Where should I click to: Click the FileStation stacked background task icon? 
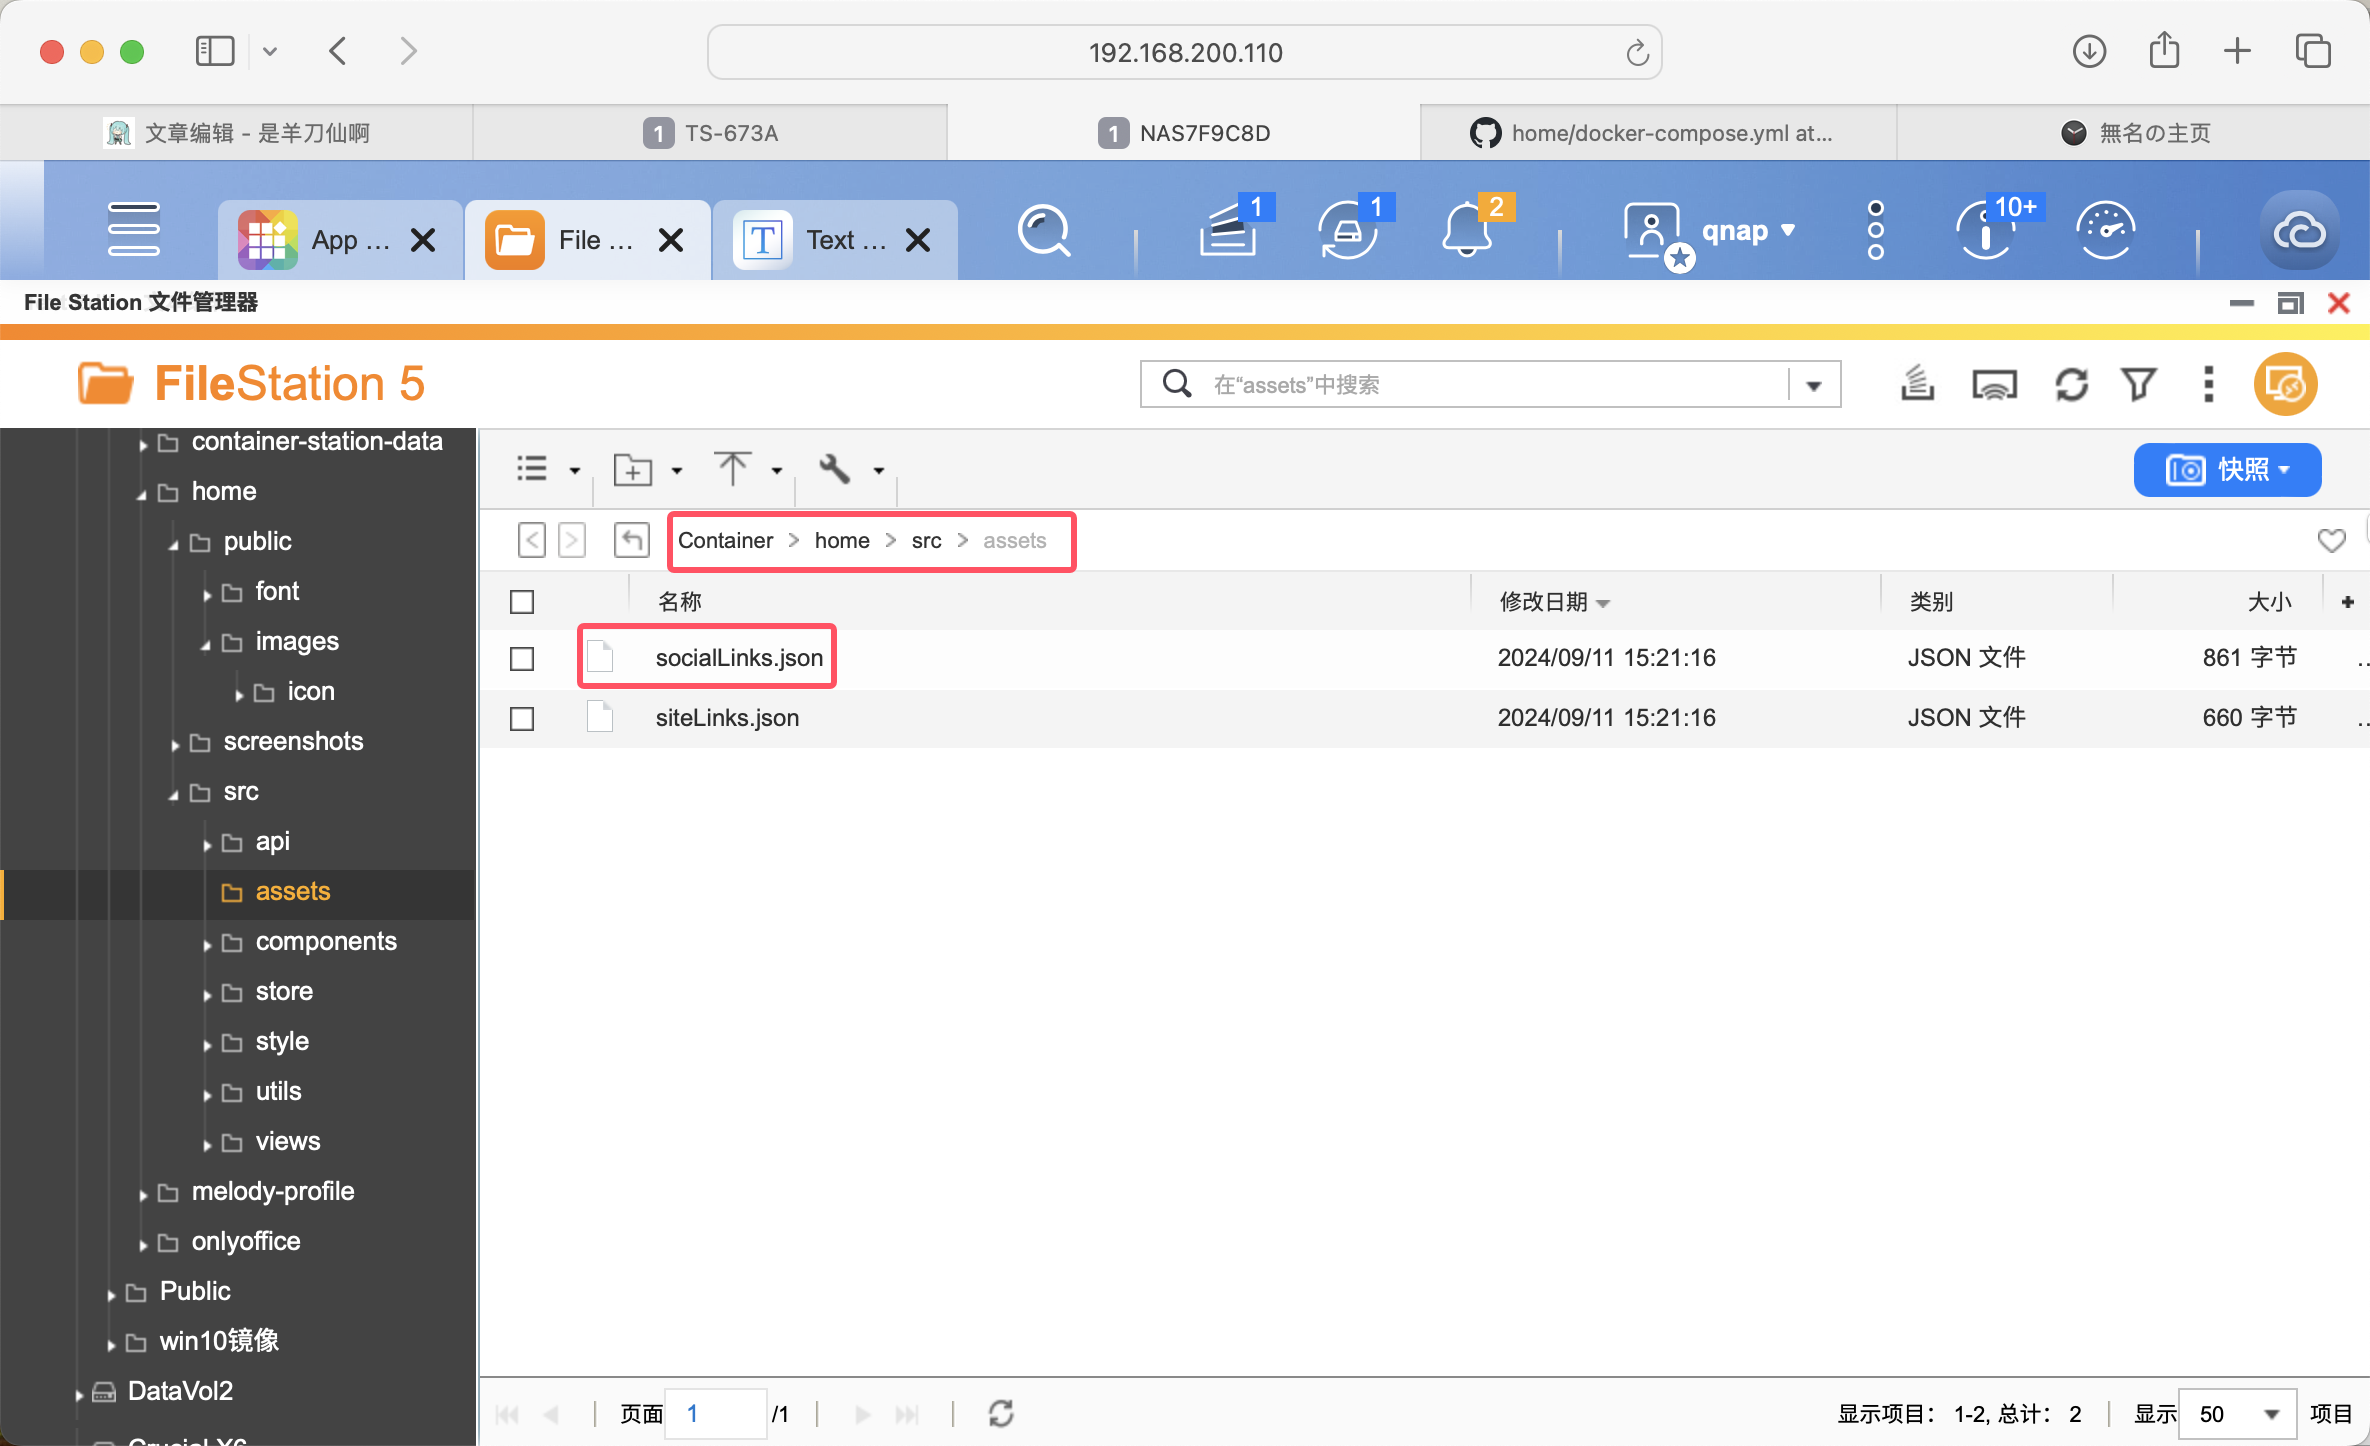[x=1917, y=384]
